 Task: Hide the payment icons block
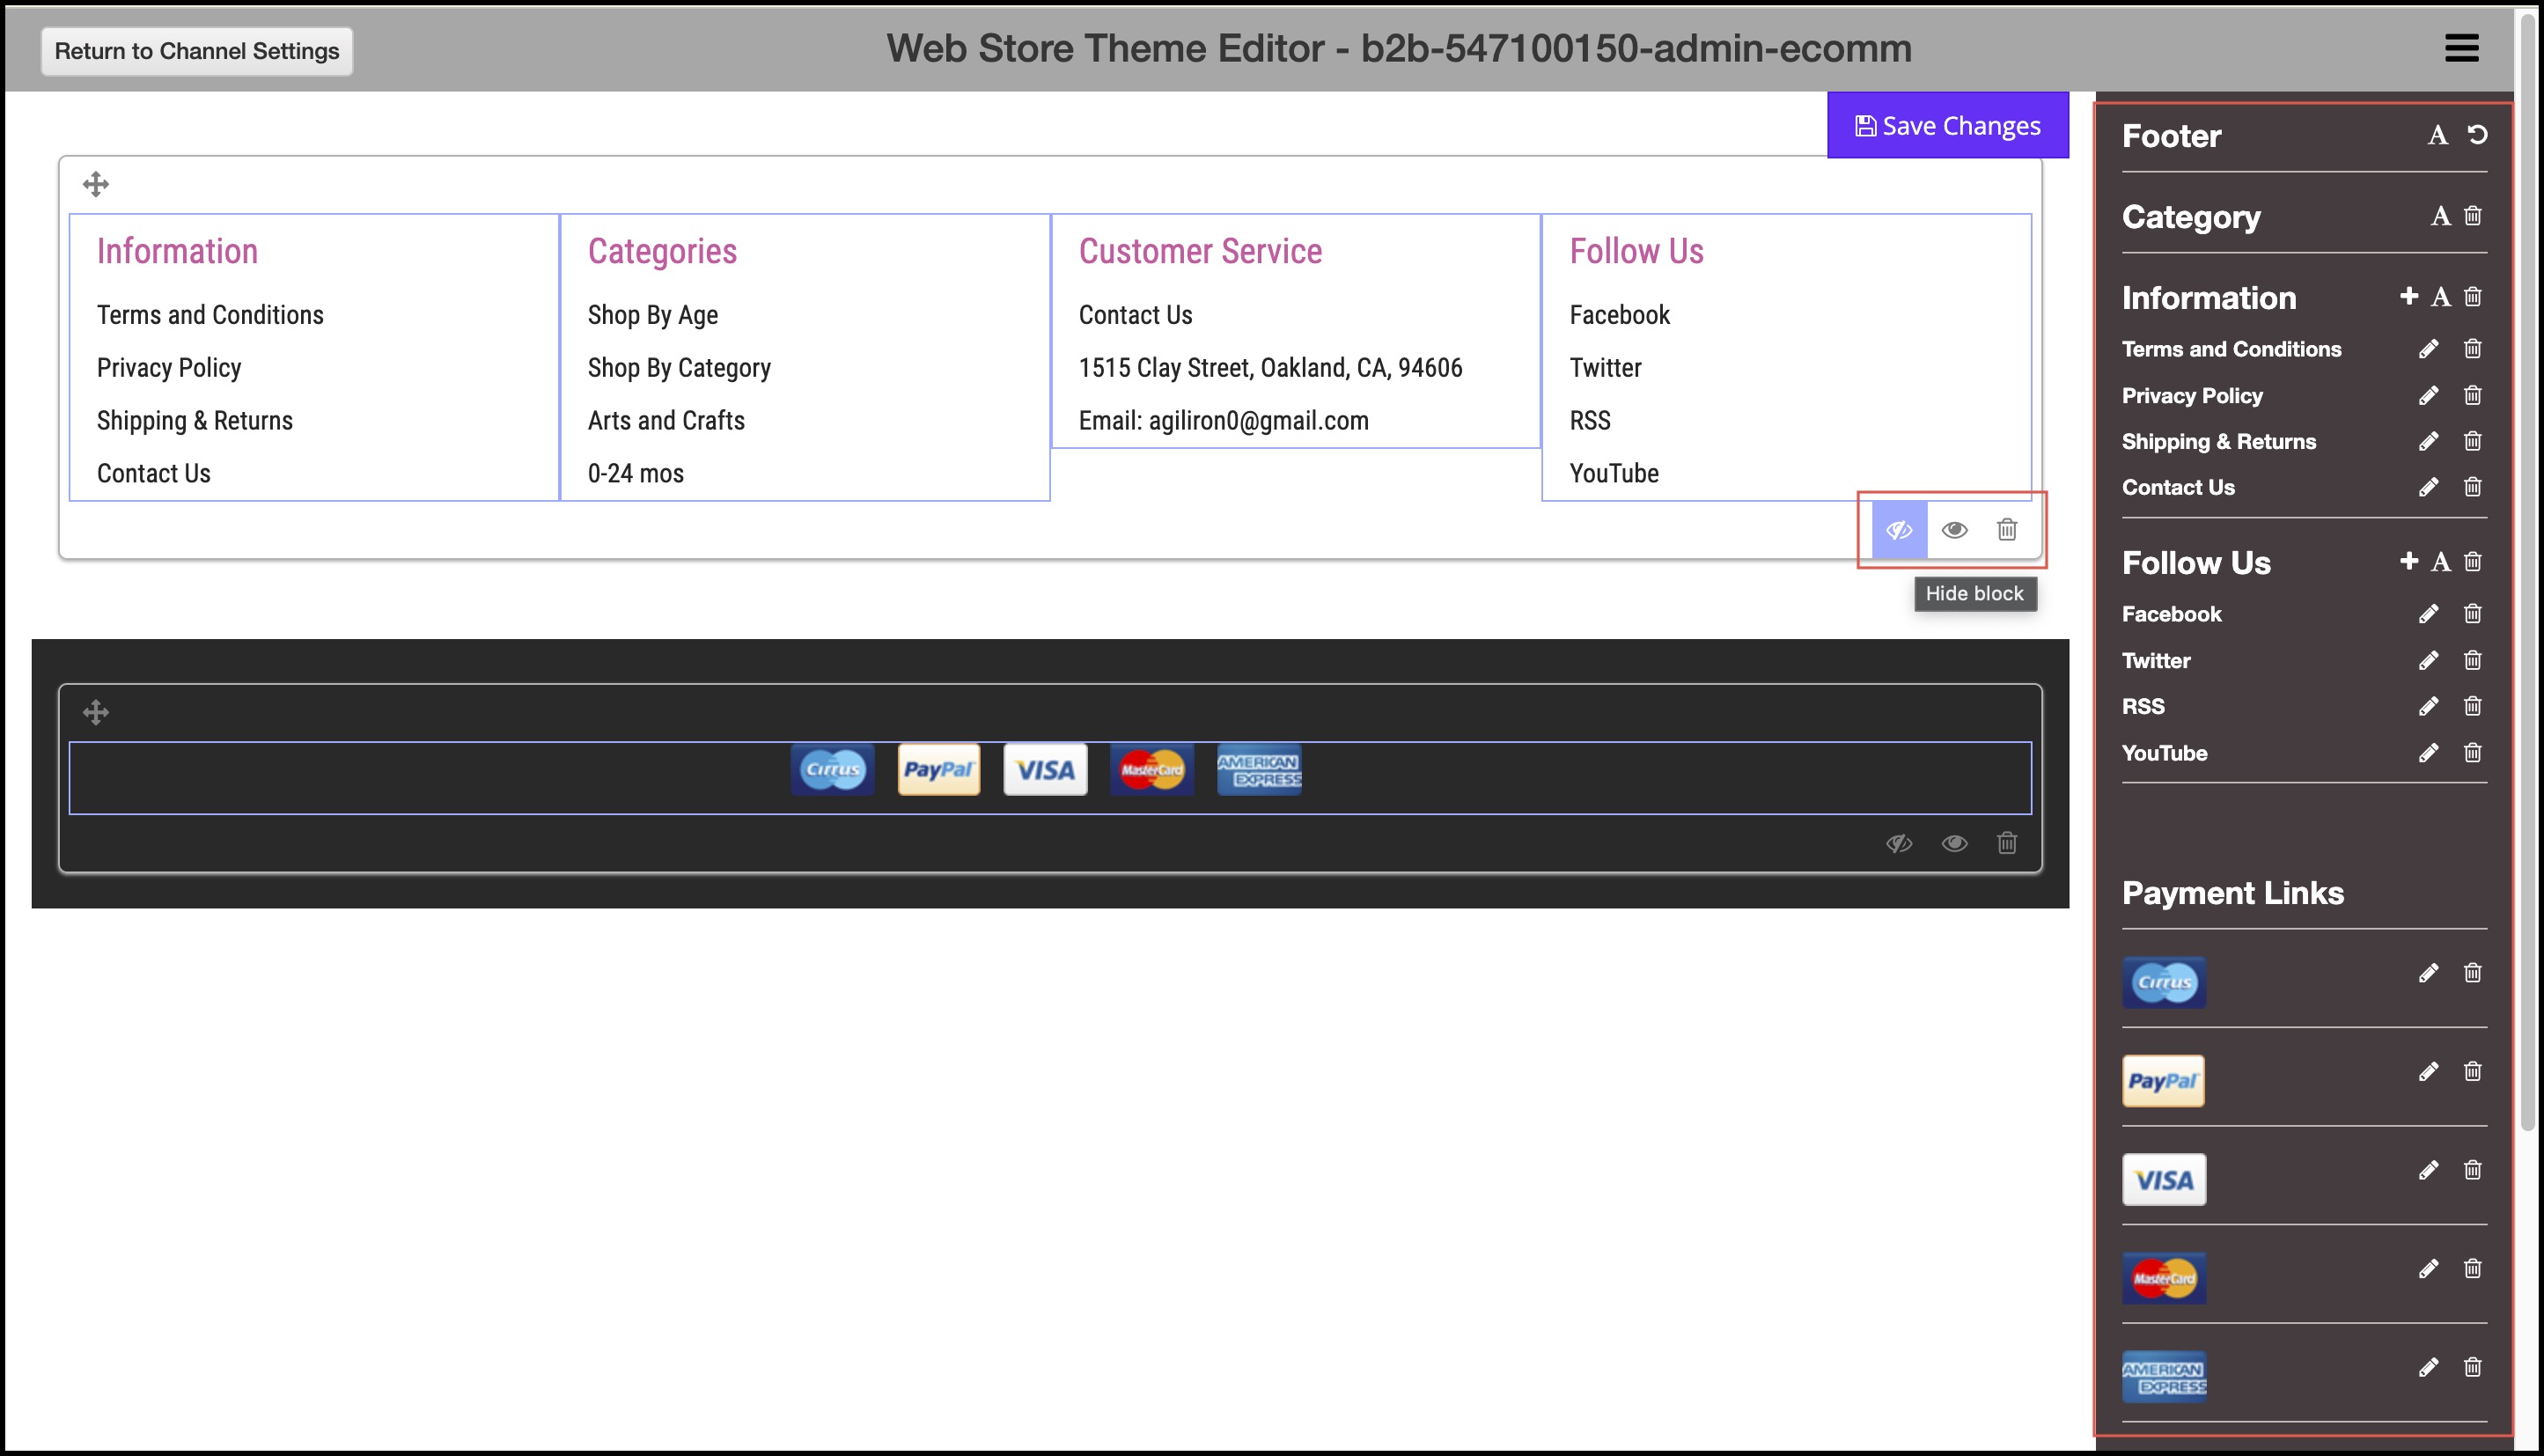click(x=1899, y=843)
